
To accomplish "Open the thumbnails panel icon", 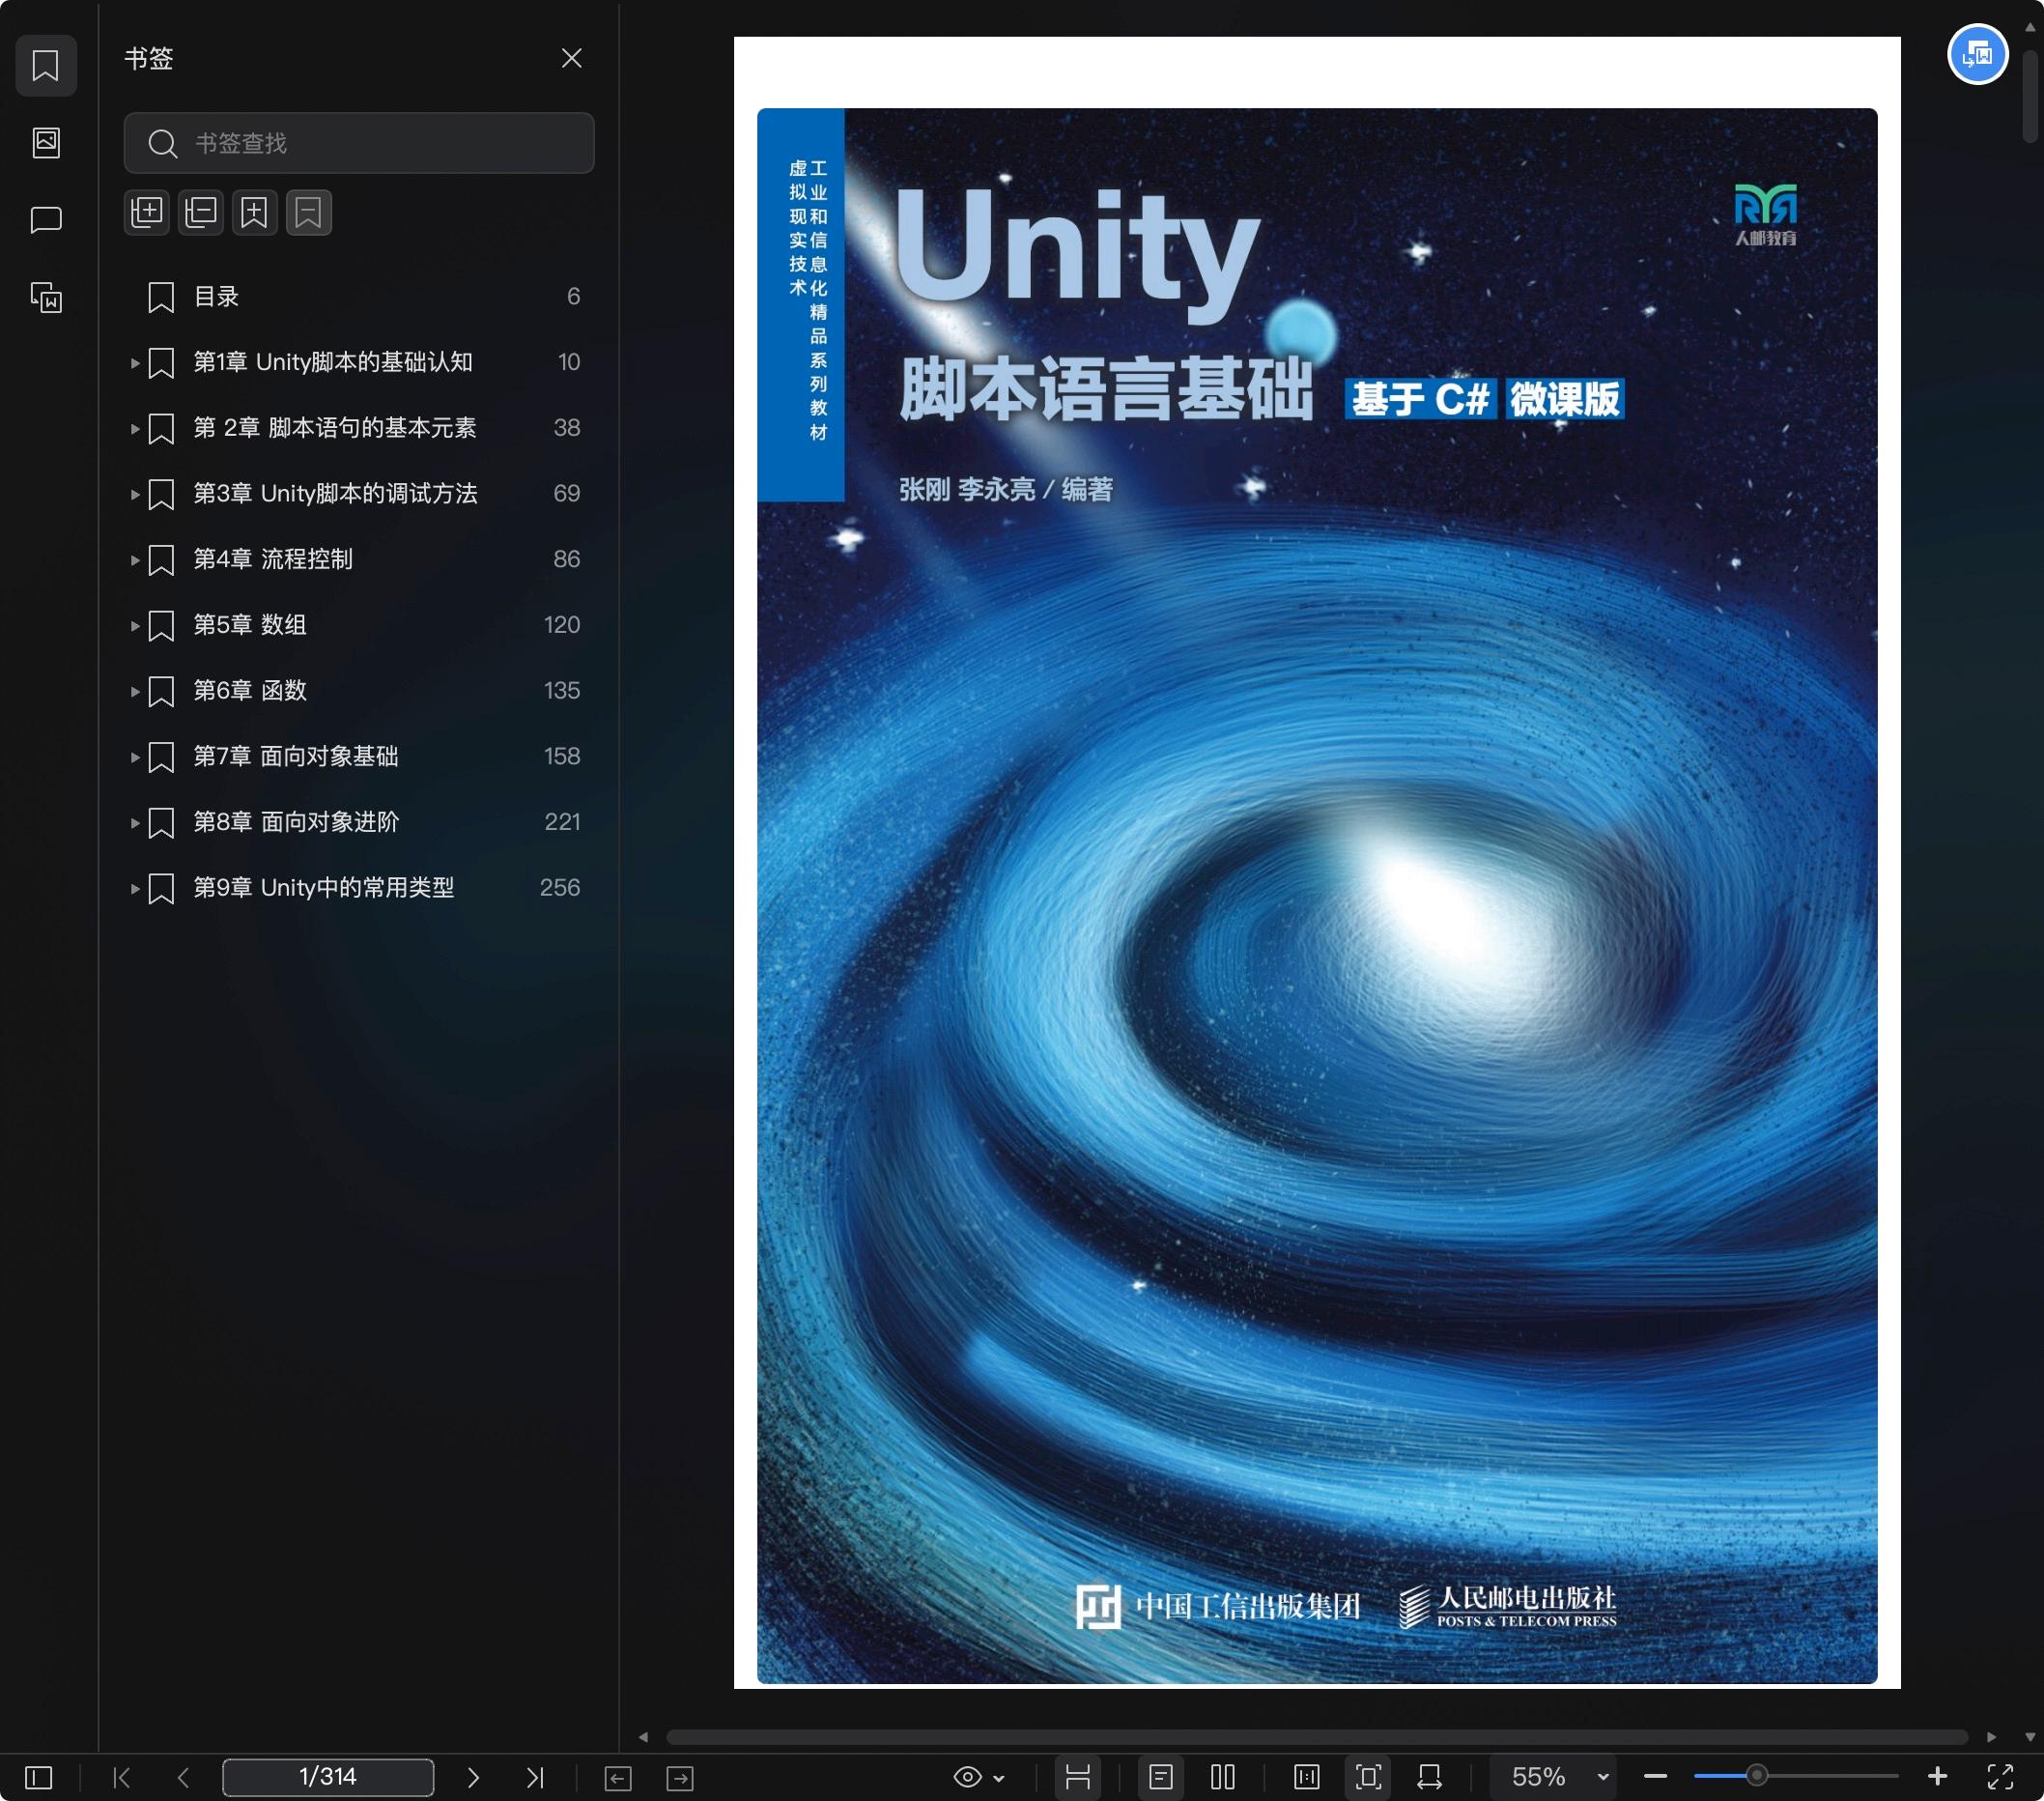I will pos(46,143).
